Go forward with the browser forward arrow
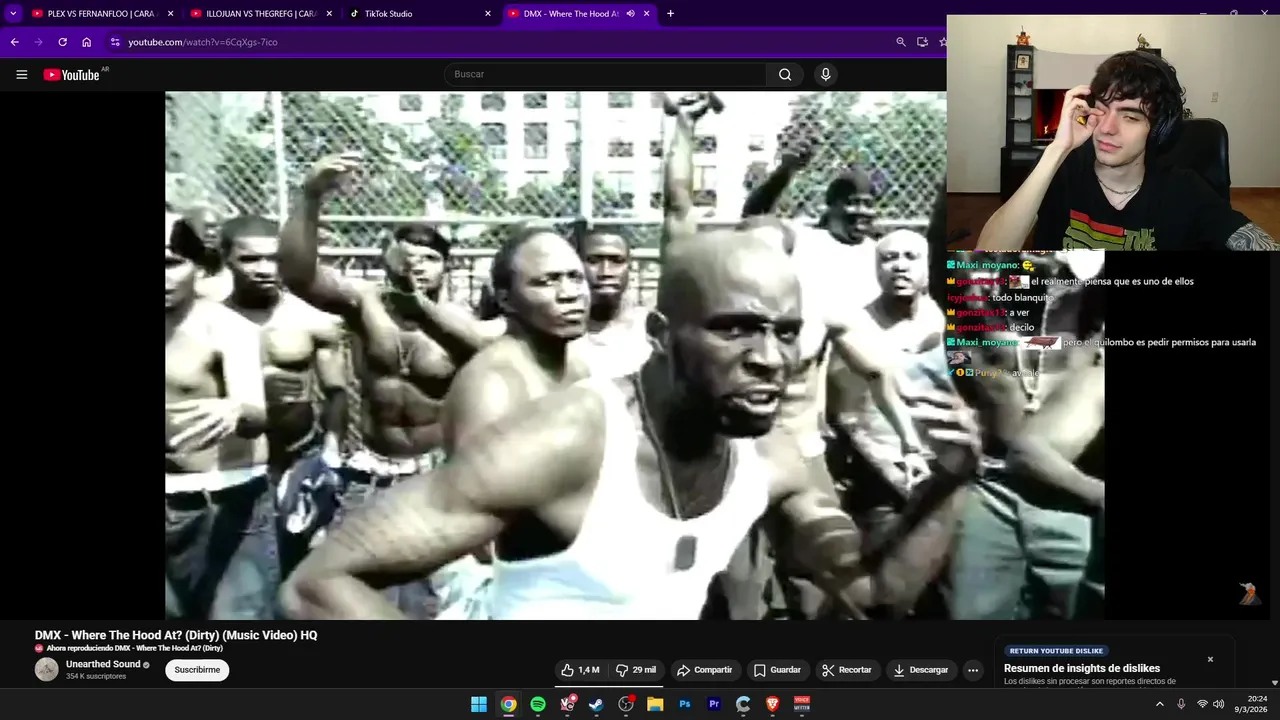This screenshot has width=1280, height=720. pos(38,42)
